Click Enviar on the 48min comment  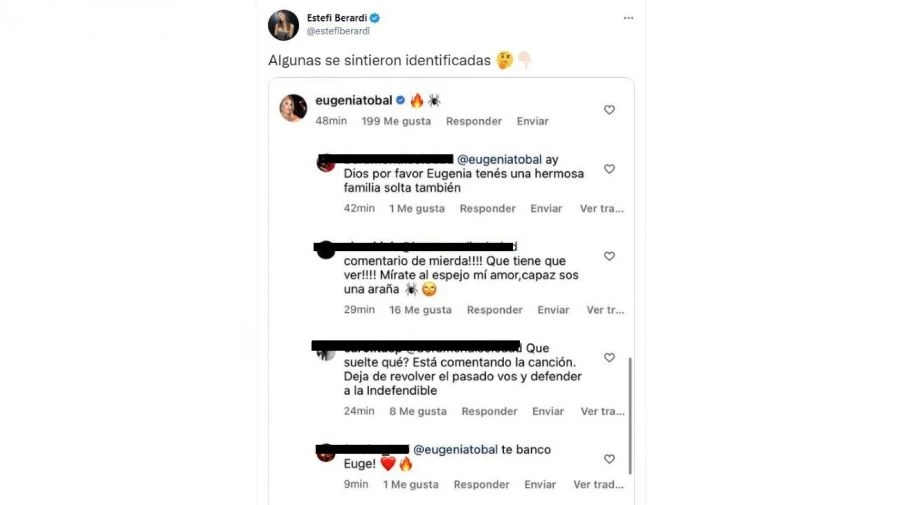(533, 121)
